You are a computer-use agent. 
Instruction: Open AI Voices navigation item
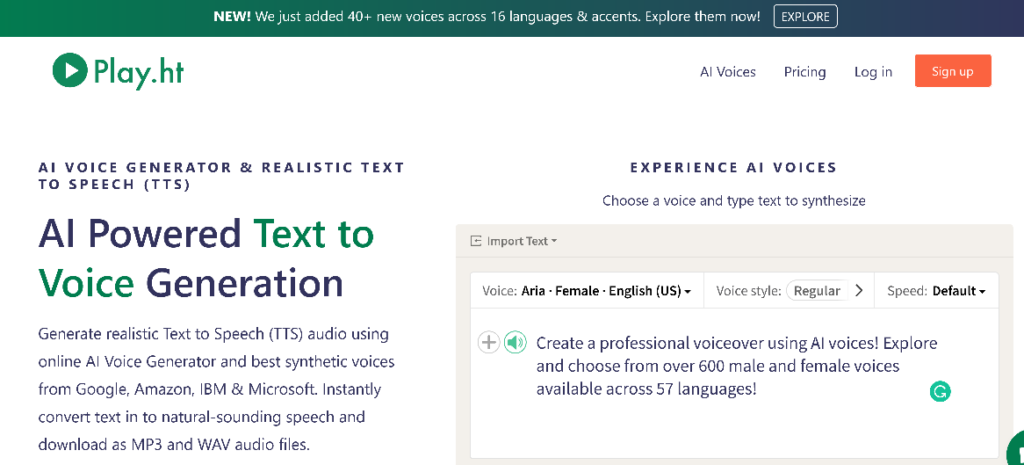coord(728,72)
